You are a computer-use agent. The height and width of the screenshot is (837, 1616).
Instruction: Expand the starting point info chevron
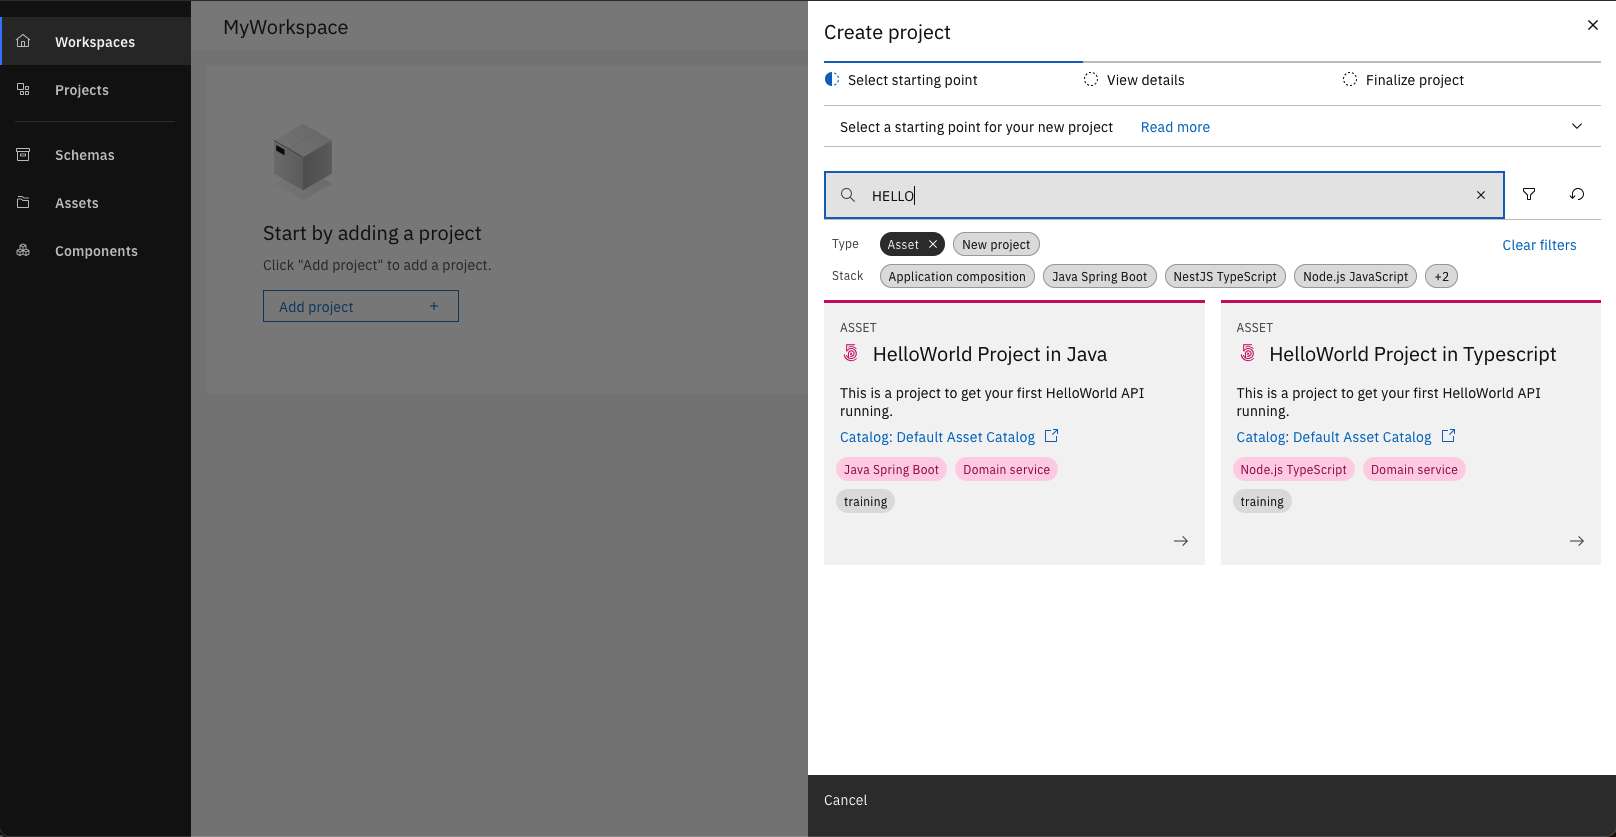coord(1577,126)
